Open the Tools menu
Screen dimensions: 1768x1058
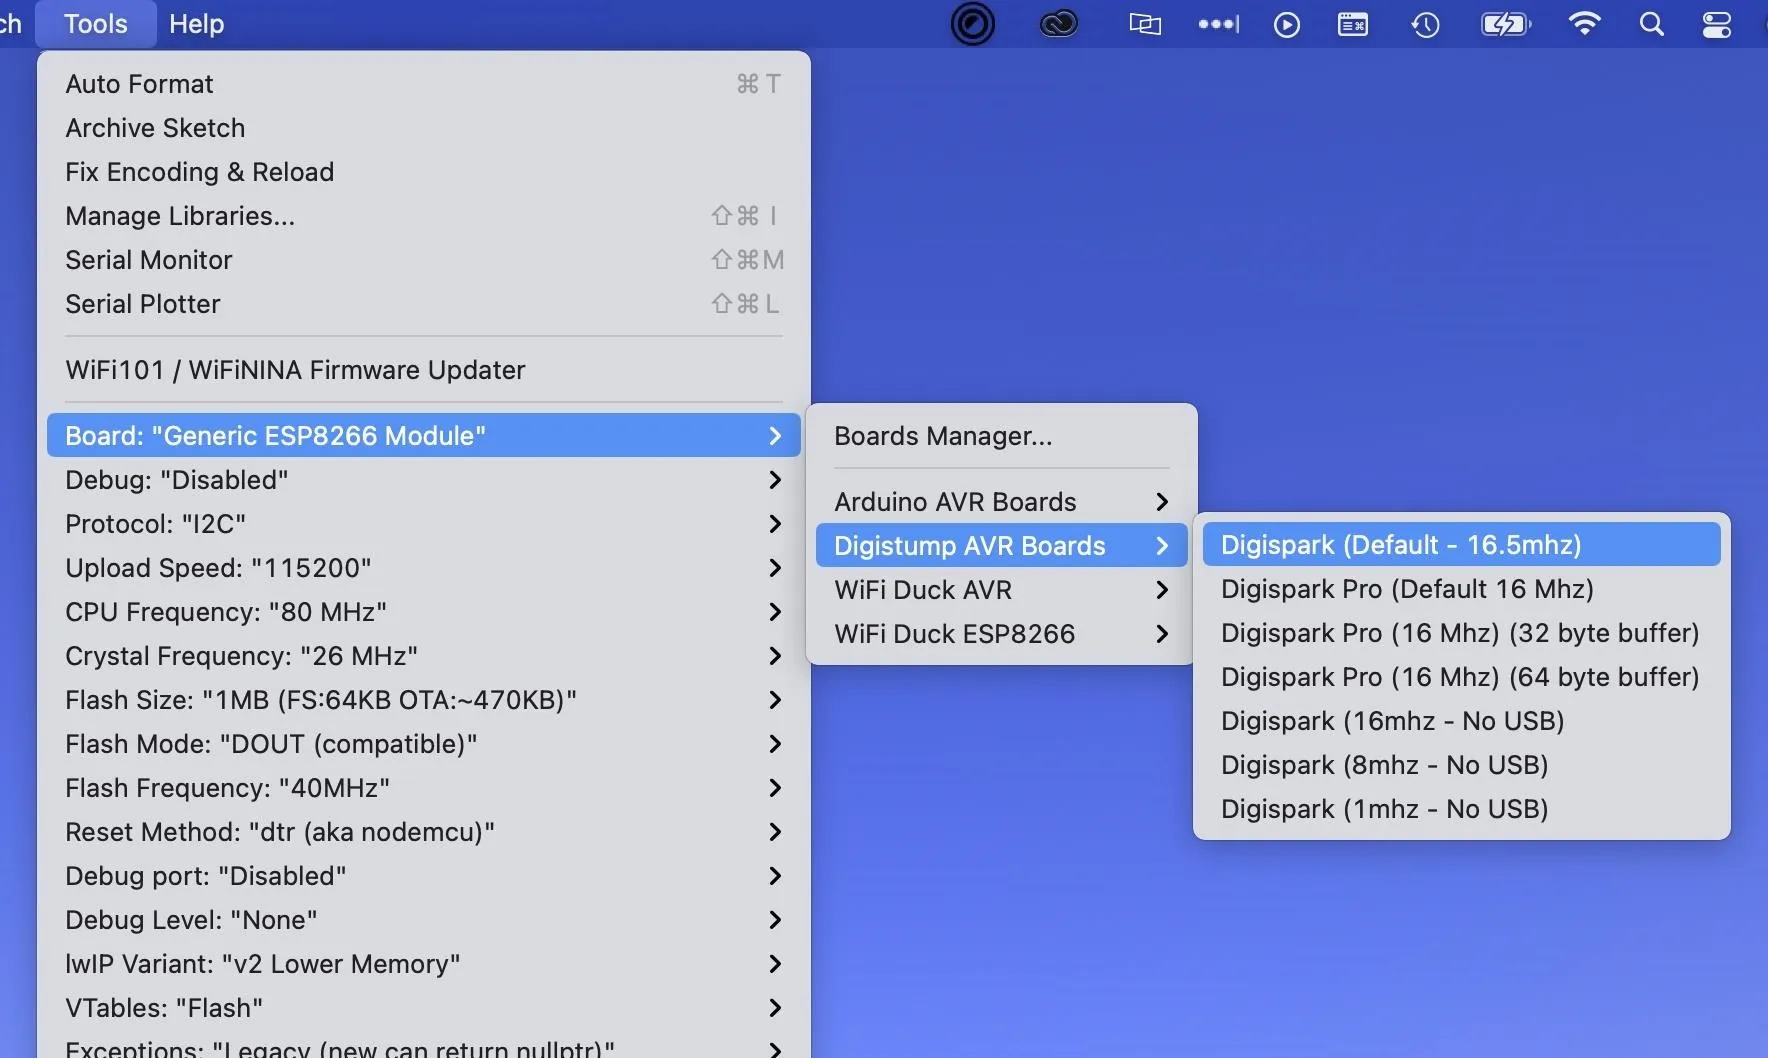pyautogui.click(x=96, y=24)
